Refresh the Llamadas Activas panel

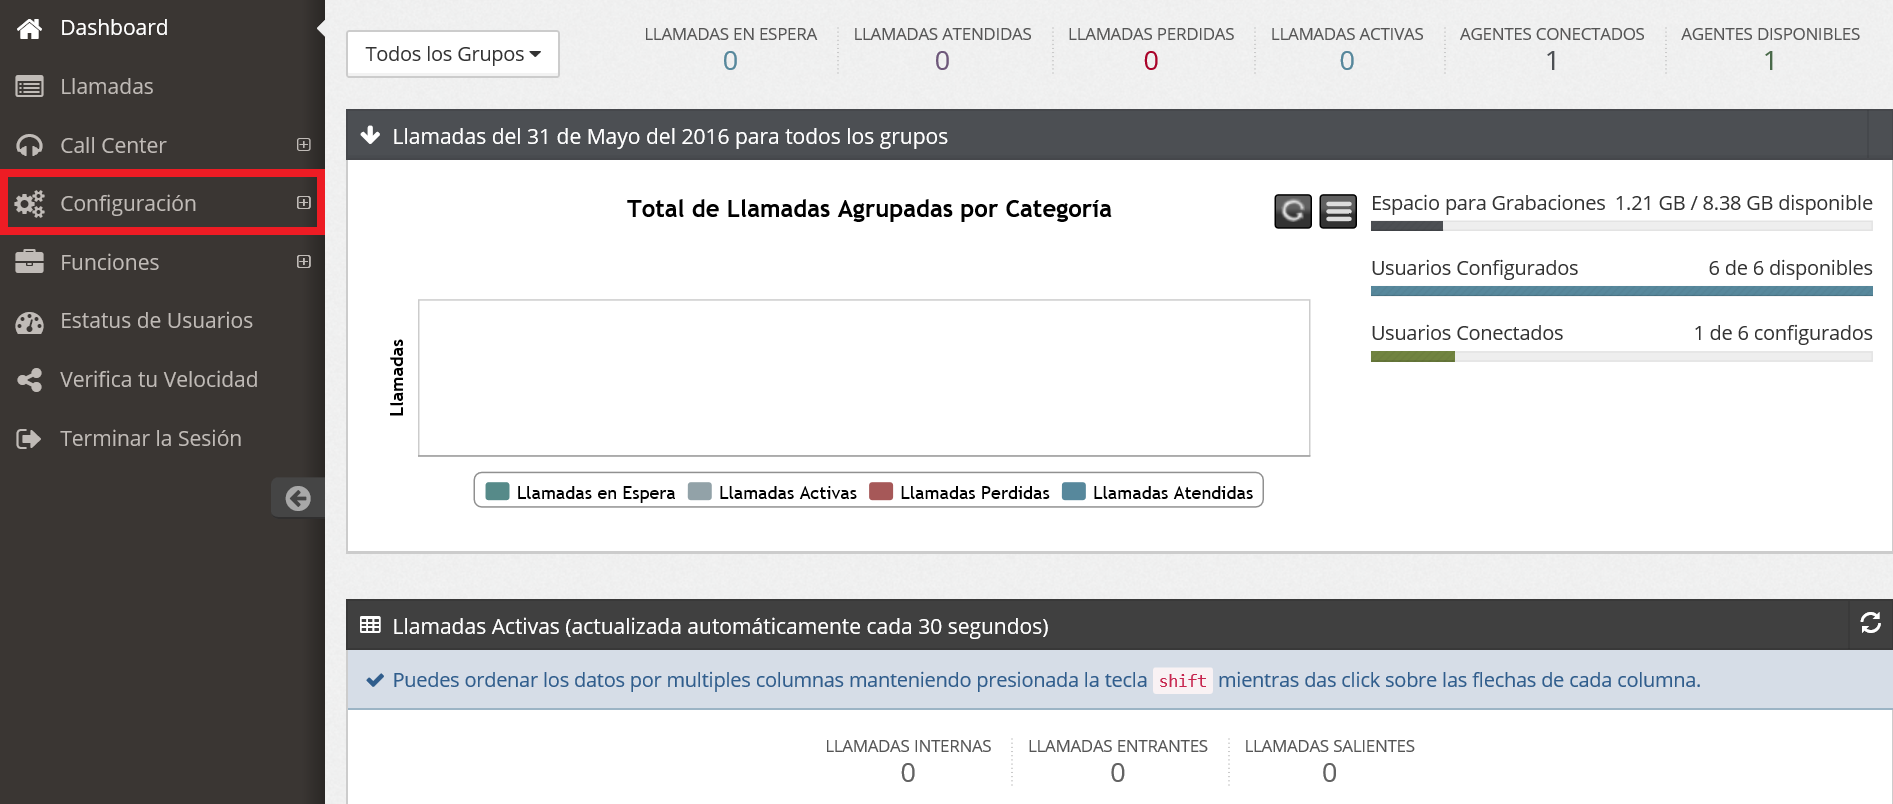pyautogui.click(x=1870, y=623)
